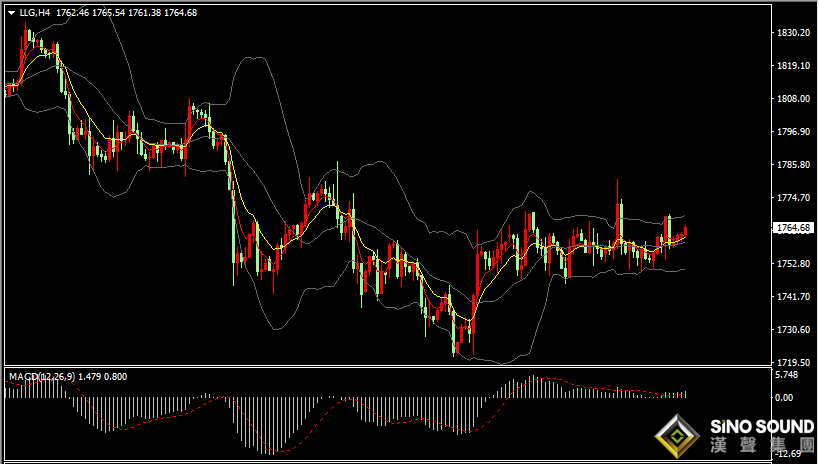This screenshot has width=819, height=464.
Task: Expand the triangle menu beside LLG,H4
Action: click(11, 13)
